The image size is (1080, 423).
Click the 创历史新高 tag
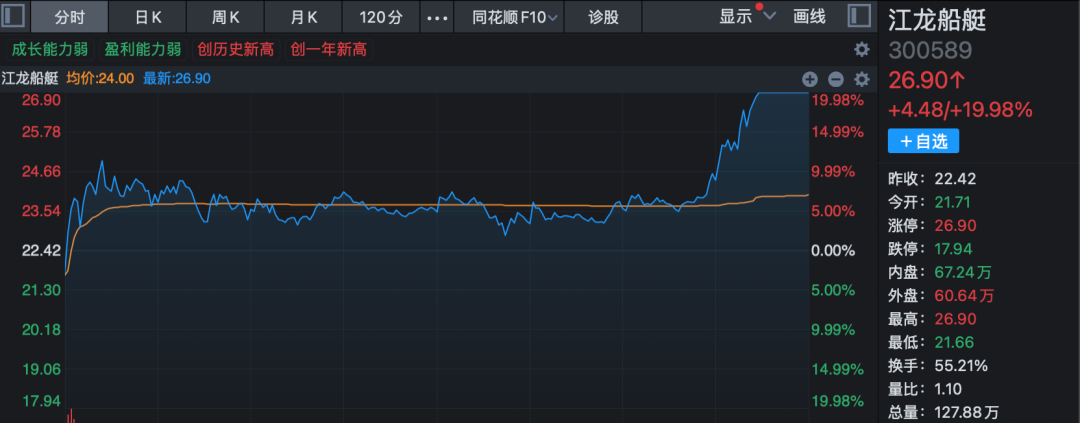click(x=235, y=49)
